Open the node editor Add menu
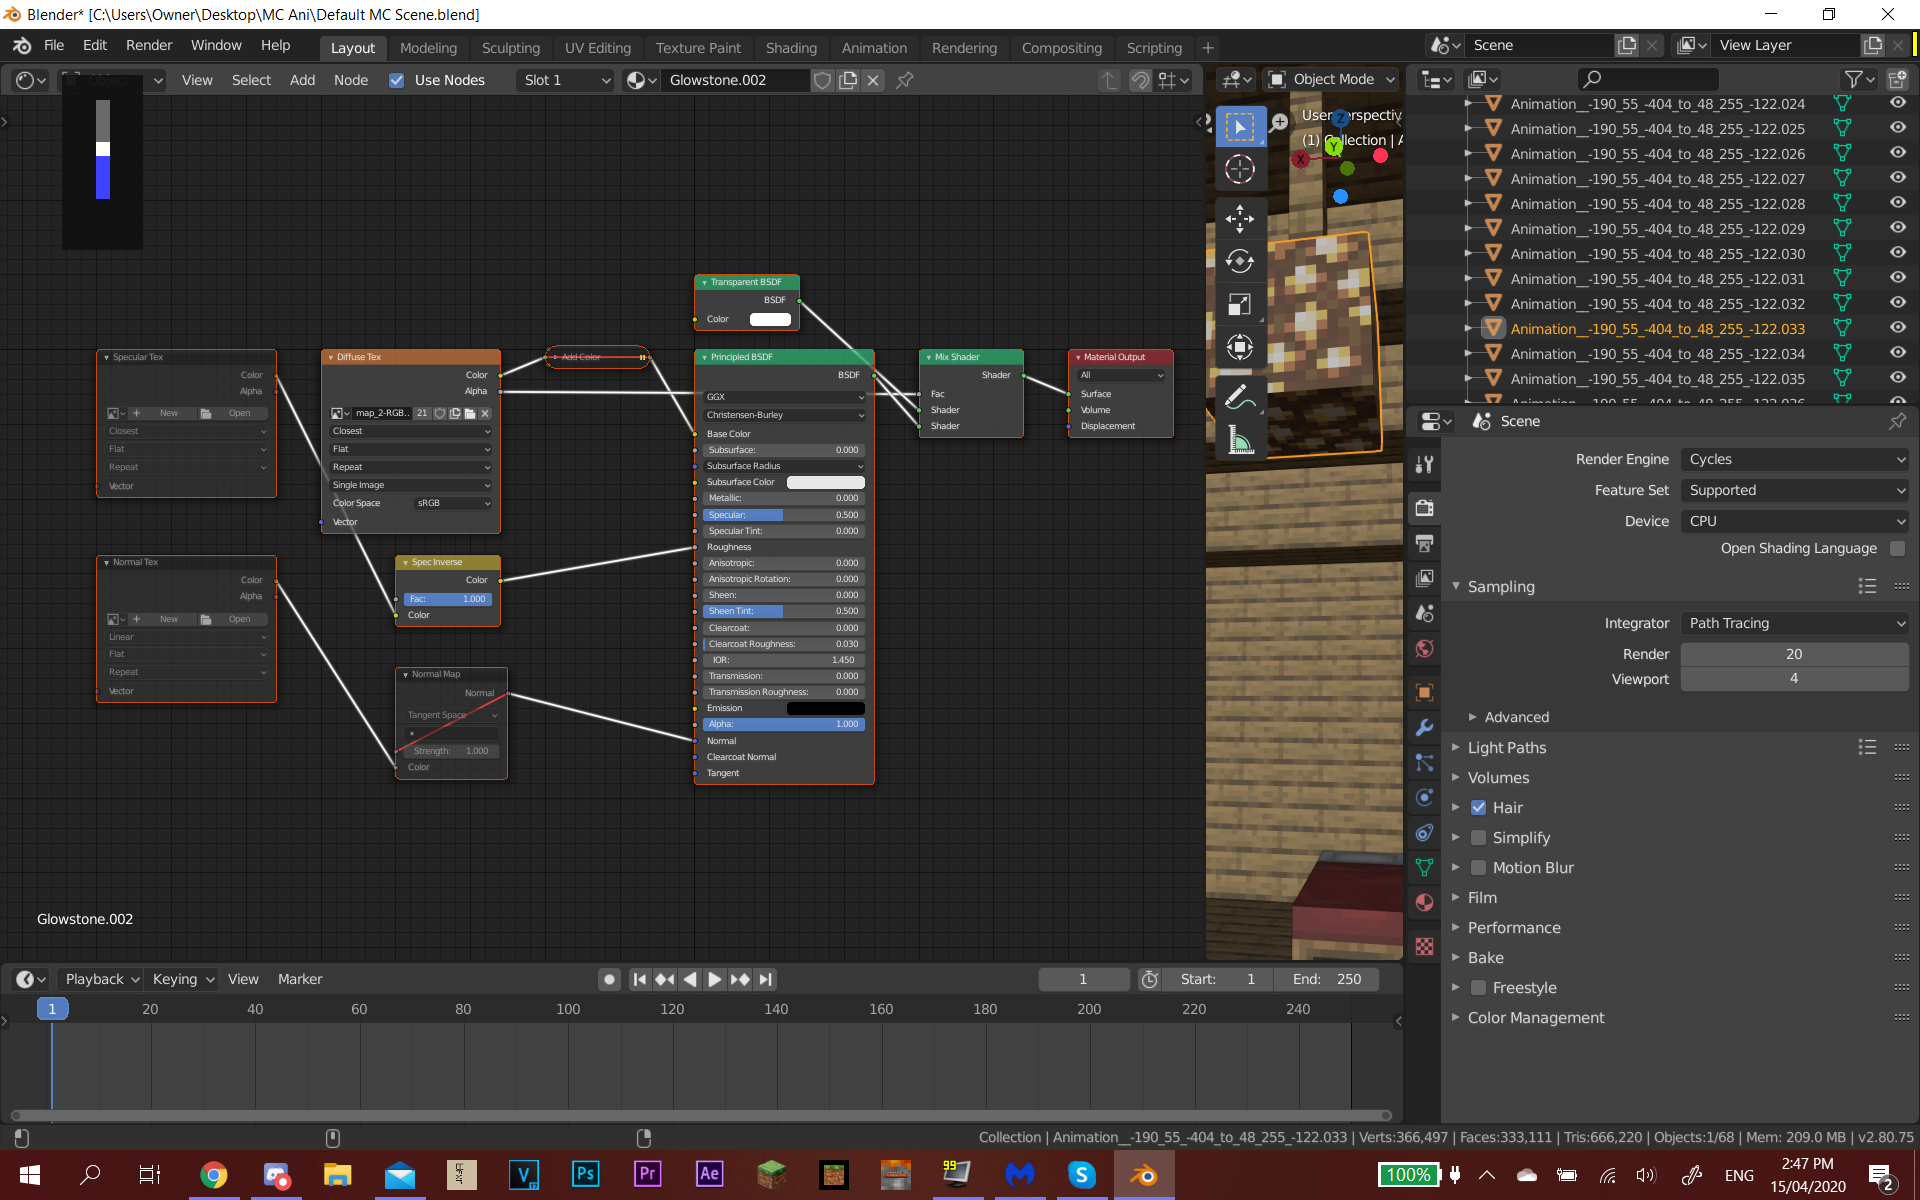Viewport: 1920px width, 1200px height. point(302,80)
